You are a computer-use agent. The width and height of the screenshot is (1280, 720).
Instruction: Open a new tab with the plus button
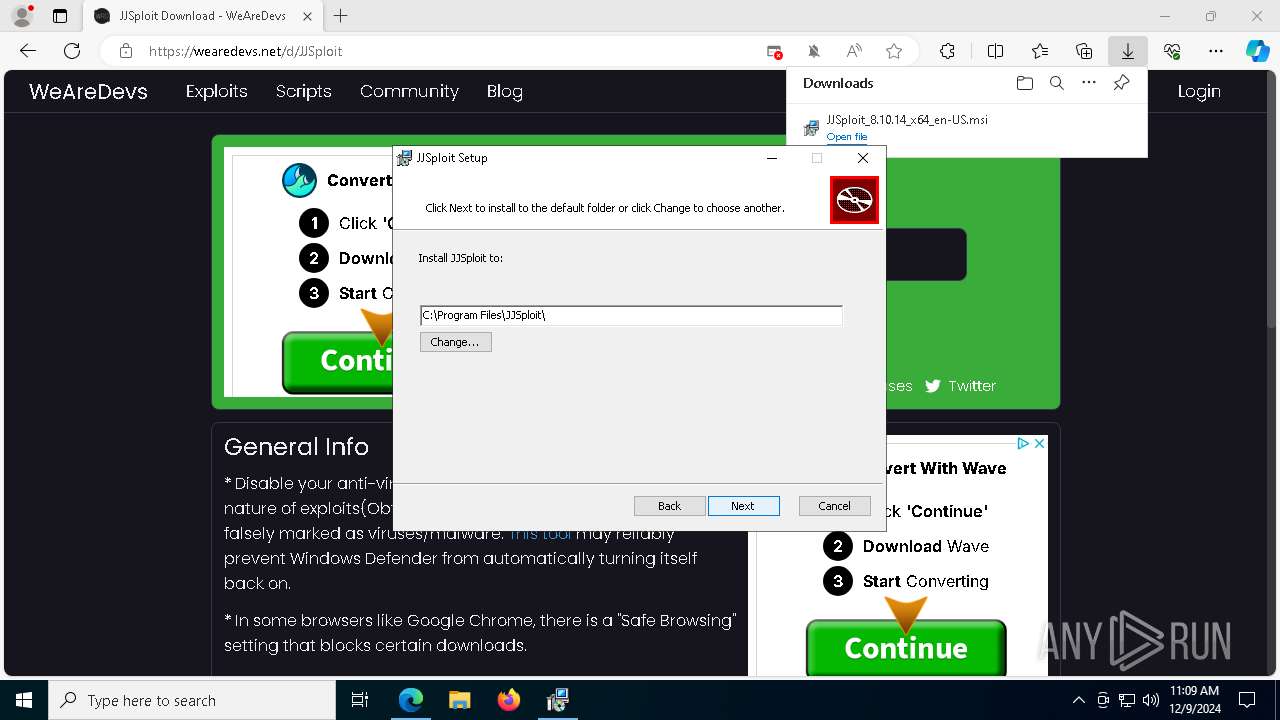coord(341,16)
